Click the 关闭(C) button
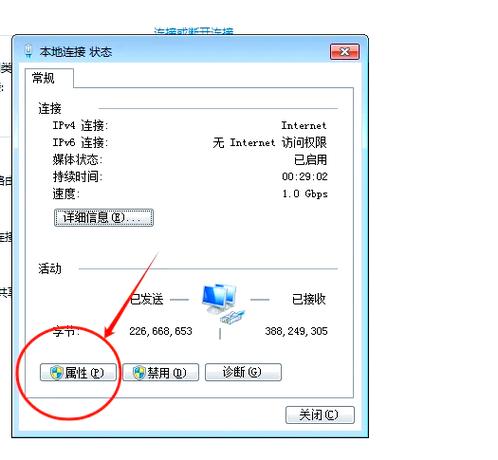The image size is (498, 460). [320, 415]
